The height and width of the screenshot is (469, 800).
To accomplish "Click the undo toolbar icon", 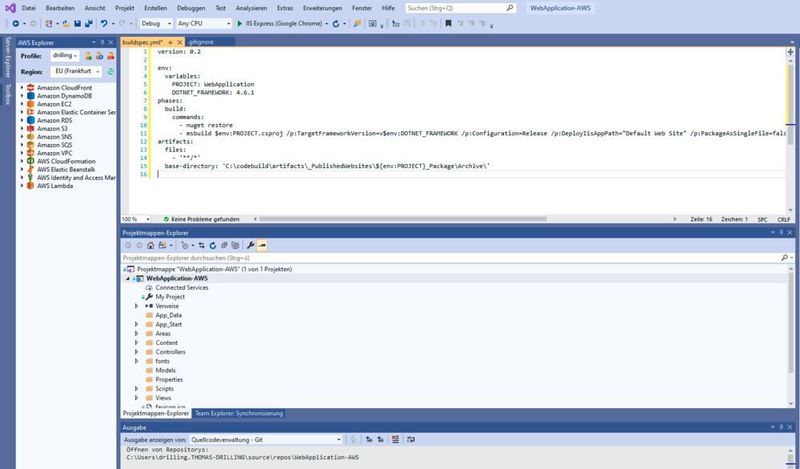I will (x=104, y=23).
